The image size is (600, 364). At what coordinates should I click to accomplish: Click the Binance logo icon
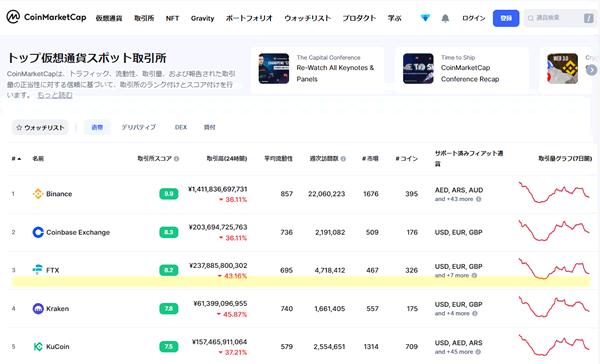click(38, 194)
